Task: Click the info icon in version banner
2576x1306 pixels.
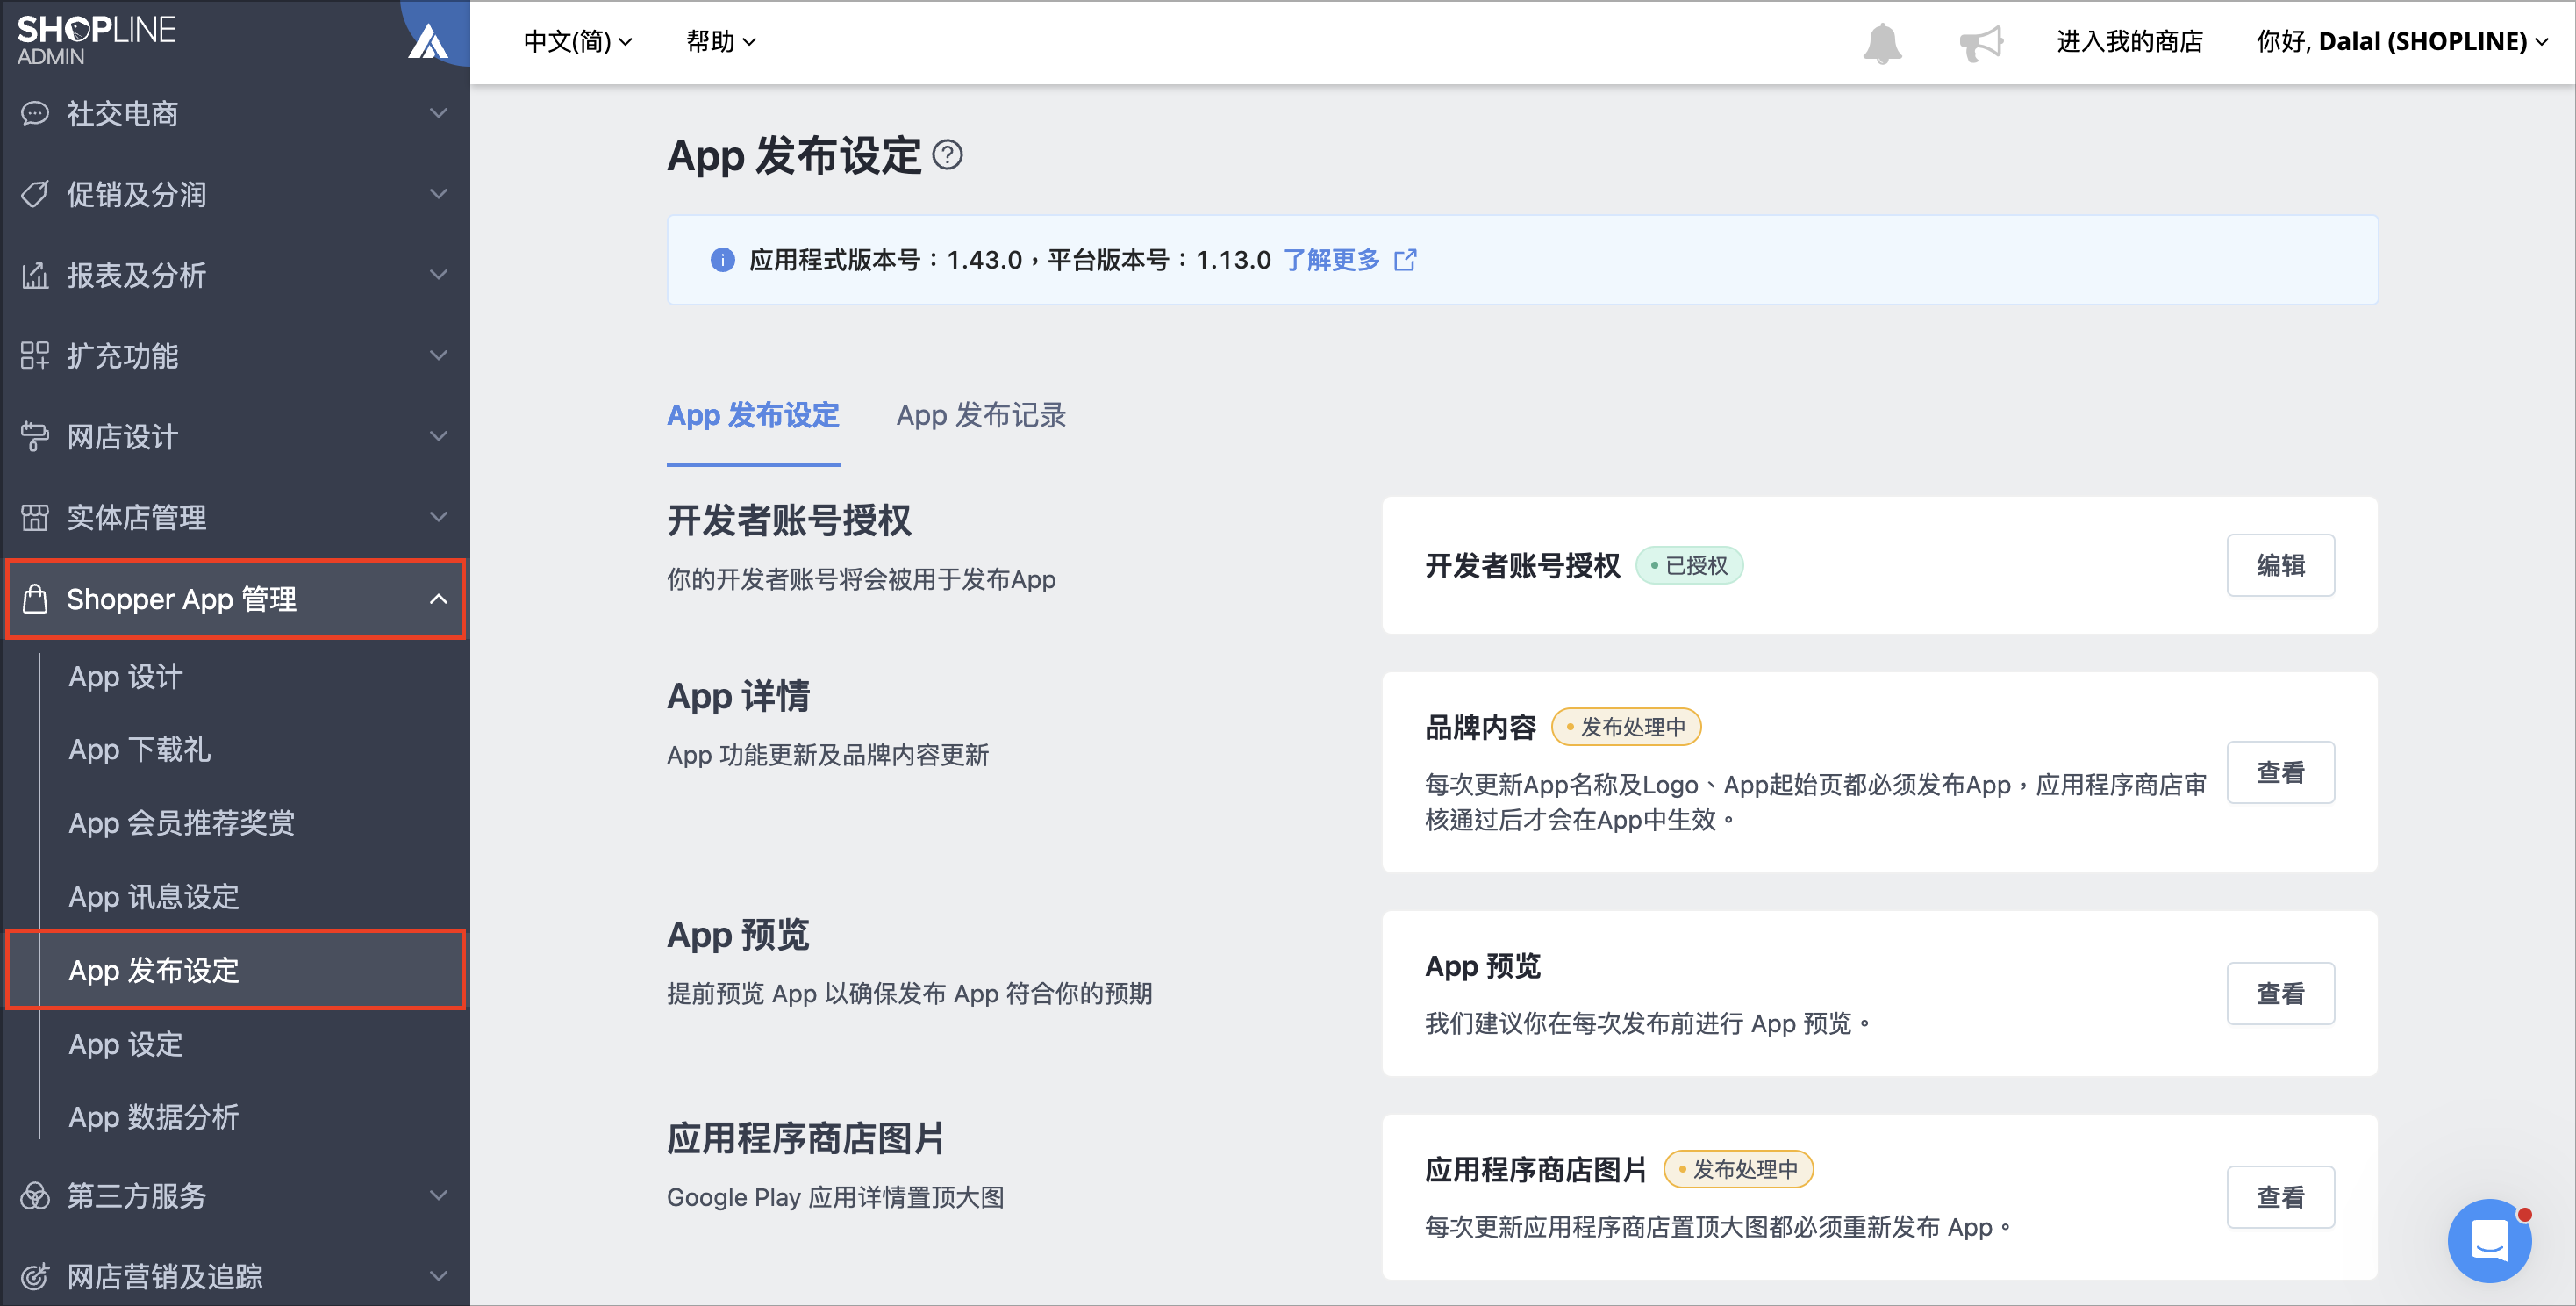Action: click(x=722, y=260)
